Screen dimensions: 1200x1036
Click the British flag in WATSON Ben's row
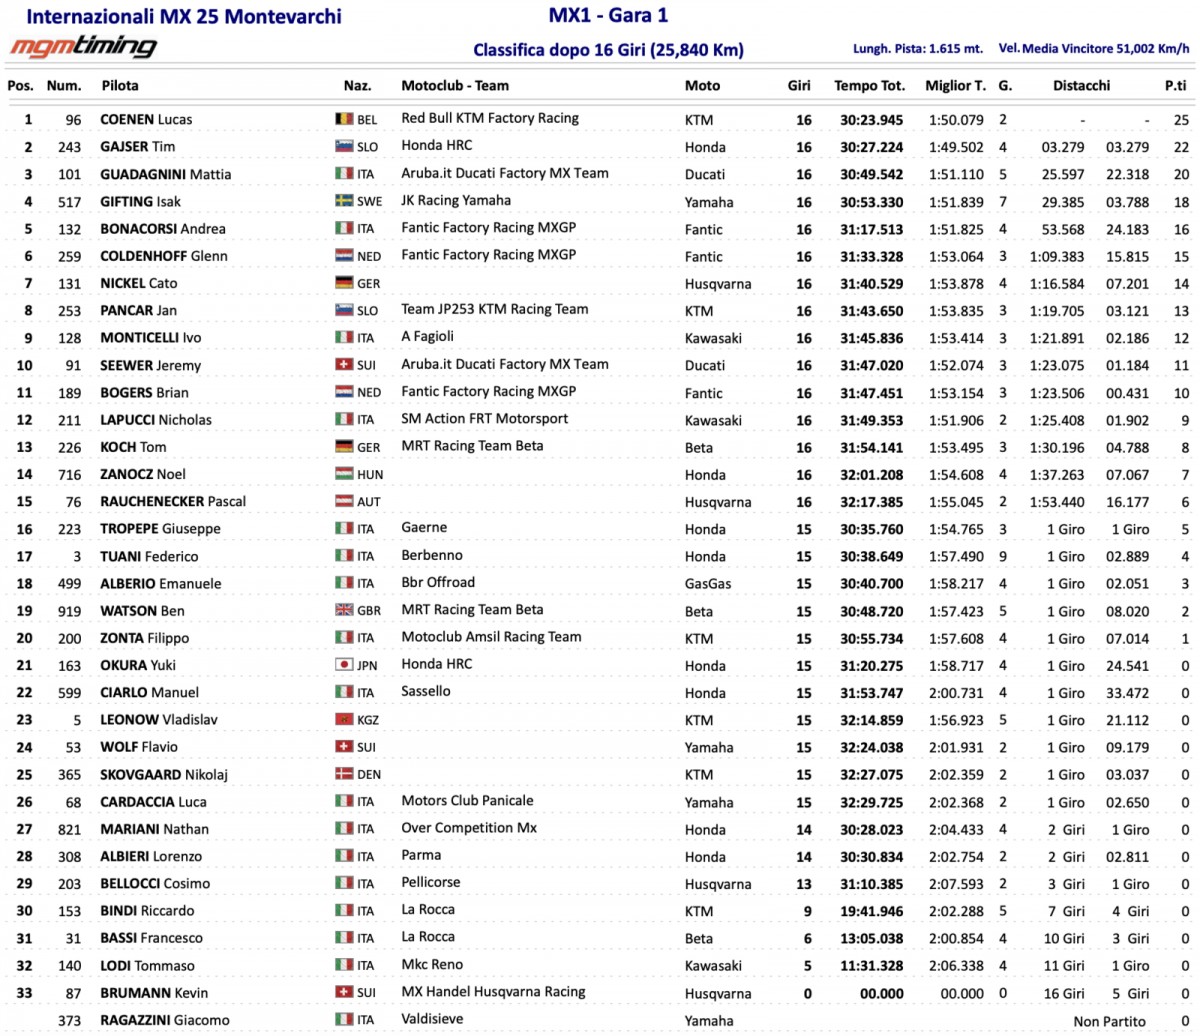click(344, 611)
